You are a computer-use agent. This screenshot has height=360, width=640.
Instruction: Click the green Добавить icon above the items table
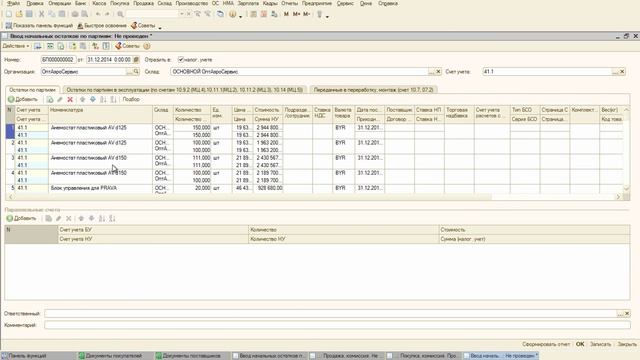click(11, 99)
